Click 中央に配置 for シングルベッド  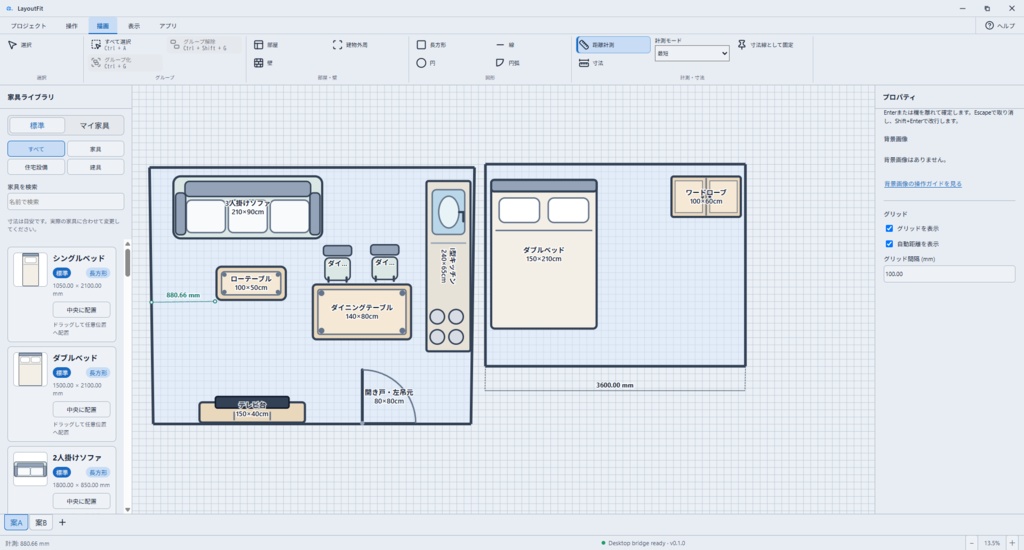(x=82, y=310)
